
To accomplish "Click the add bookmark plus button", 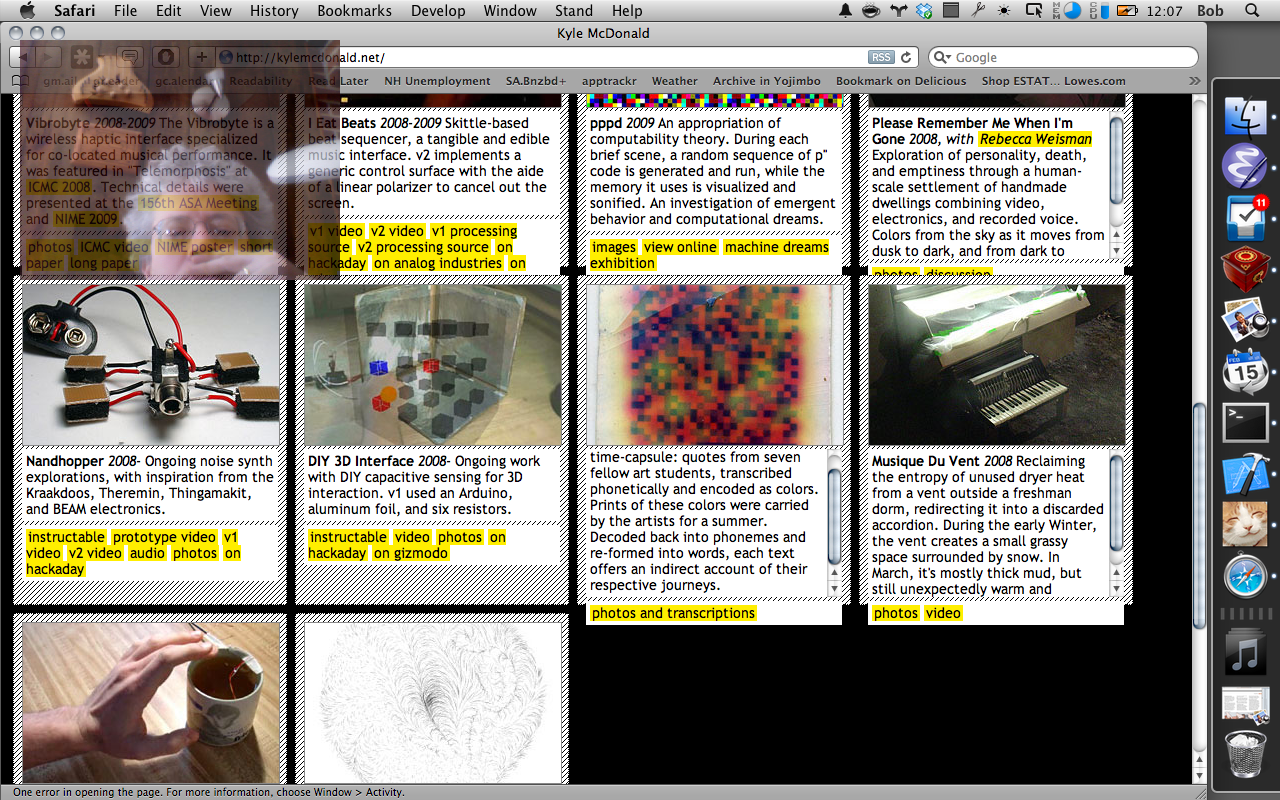I will click(201, 58).
